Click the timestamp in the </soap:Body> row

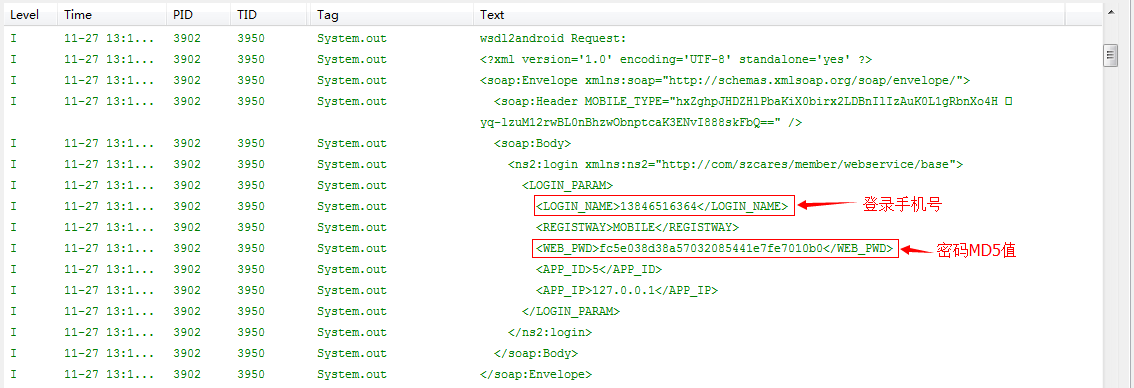pos(109,353)
